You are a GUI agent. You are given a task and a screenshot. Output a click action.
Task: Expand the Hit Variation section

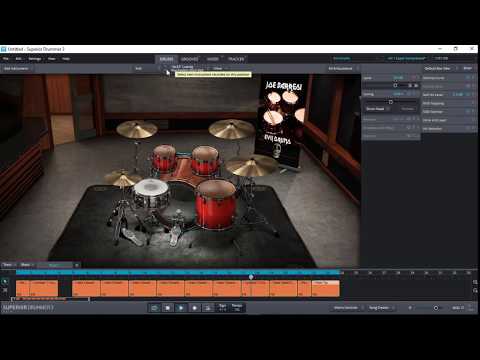[449, 129]
